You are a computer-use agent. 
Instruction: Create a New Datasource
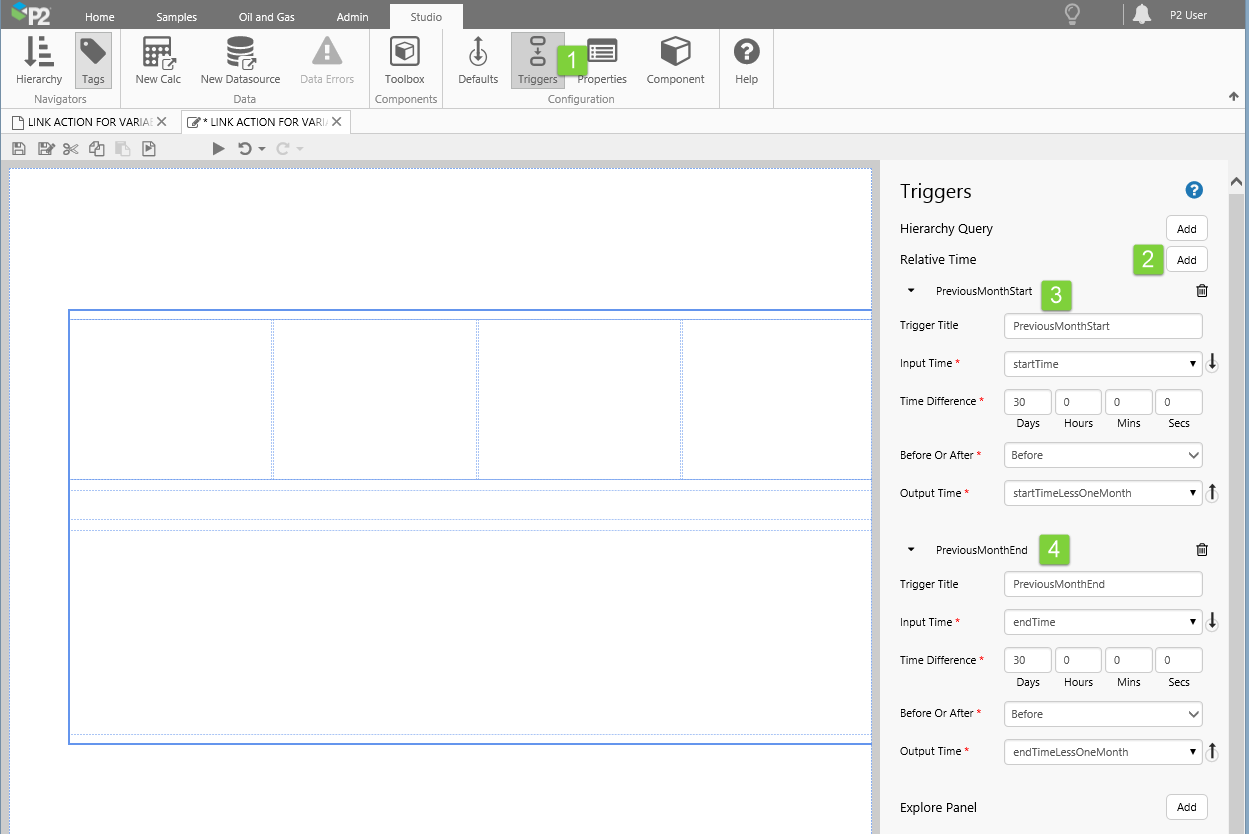point(240,60)
